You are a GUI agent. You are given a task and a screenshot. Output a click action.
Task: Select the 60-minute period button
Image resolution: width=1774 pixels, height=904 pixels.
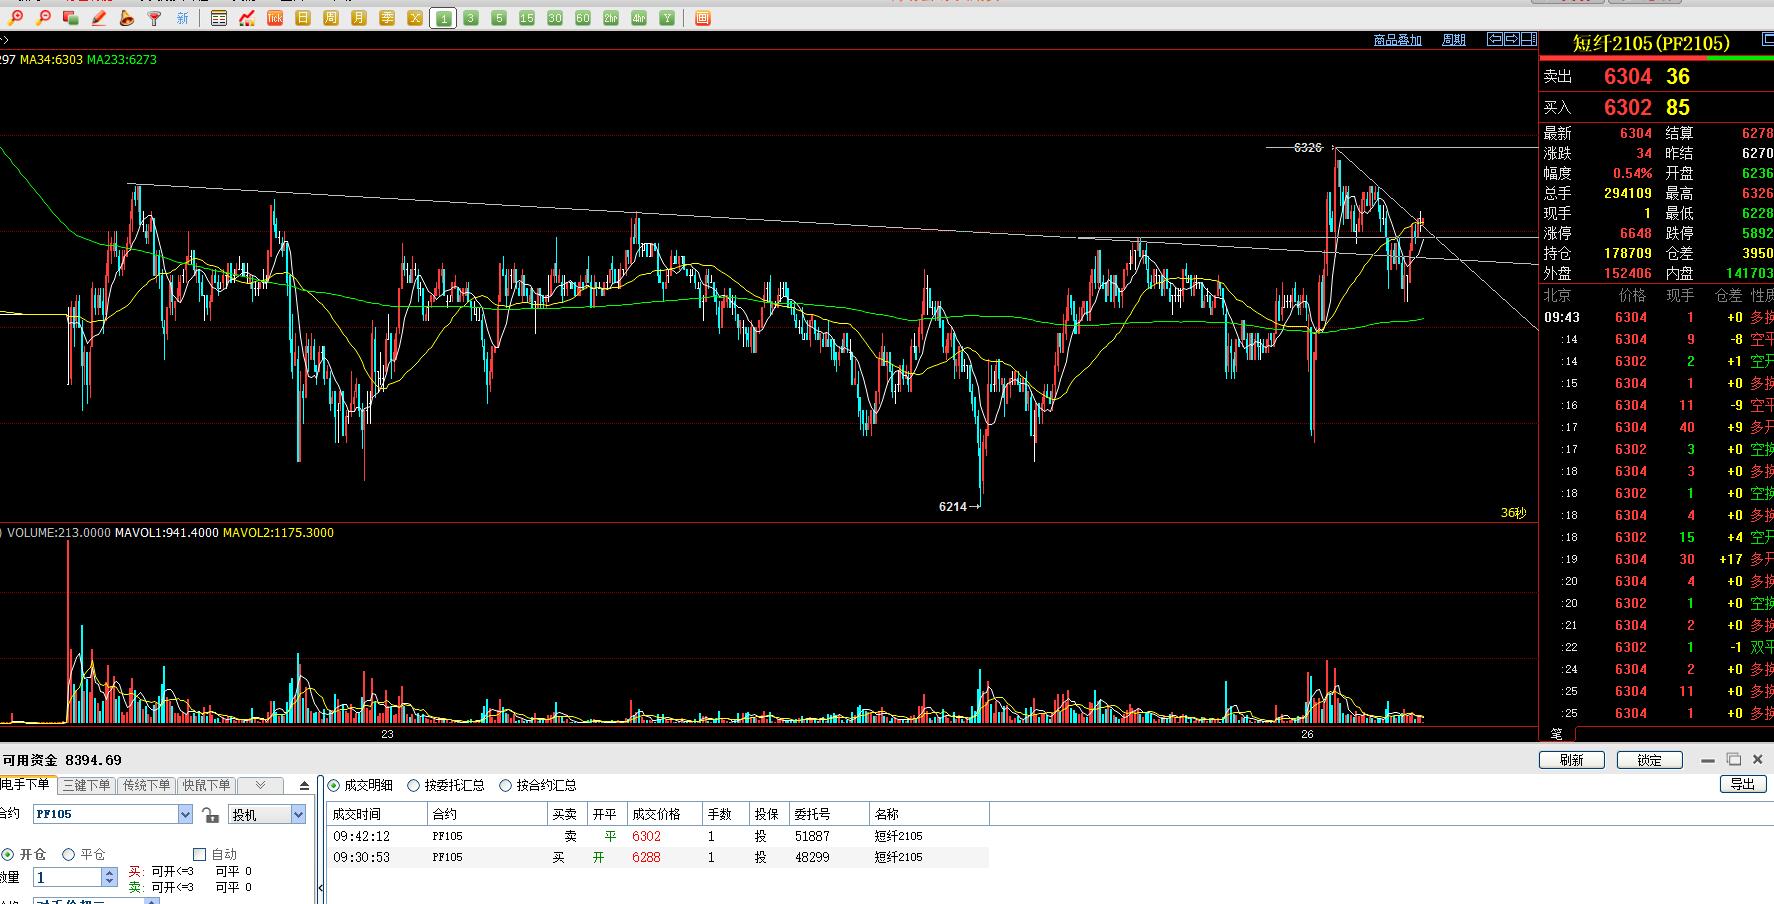[583, 18]
